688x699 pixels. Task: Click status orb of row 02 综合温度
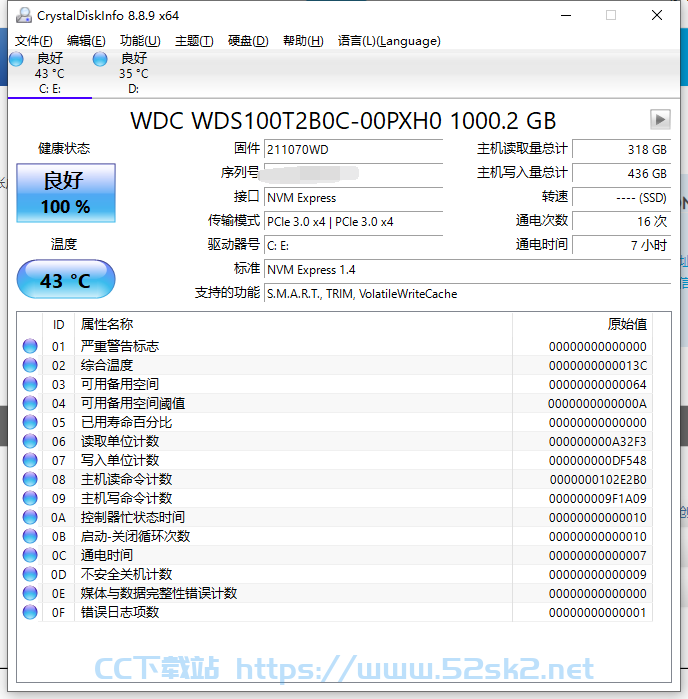point(30,365)
